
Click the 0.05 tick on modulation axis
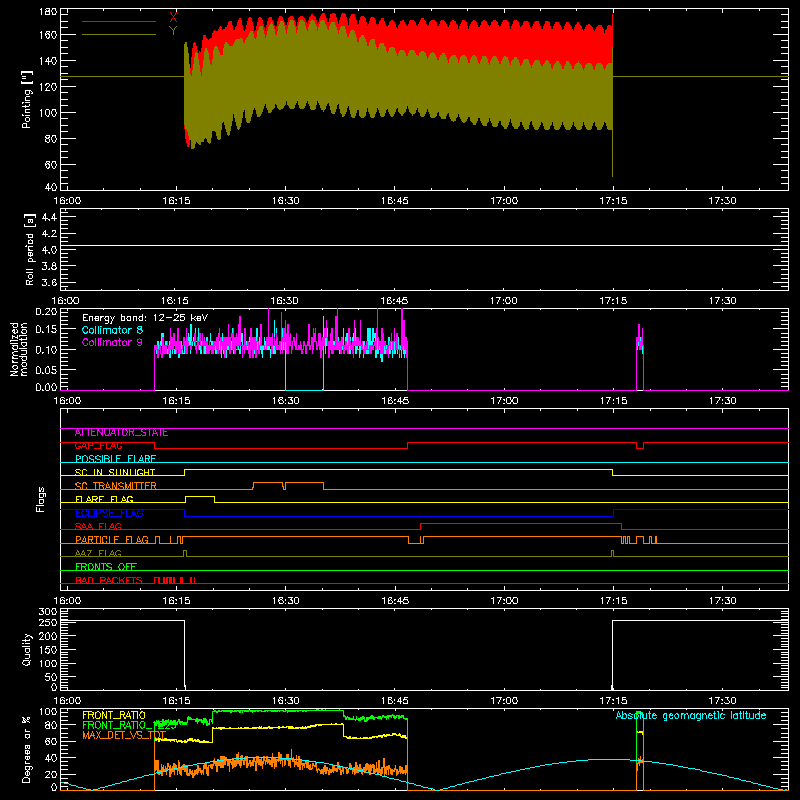46,370
